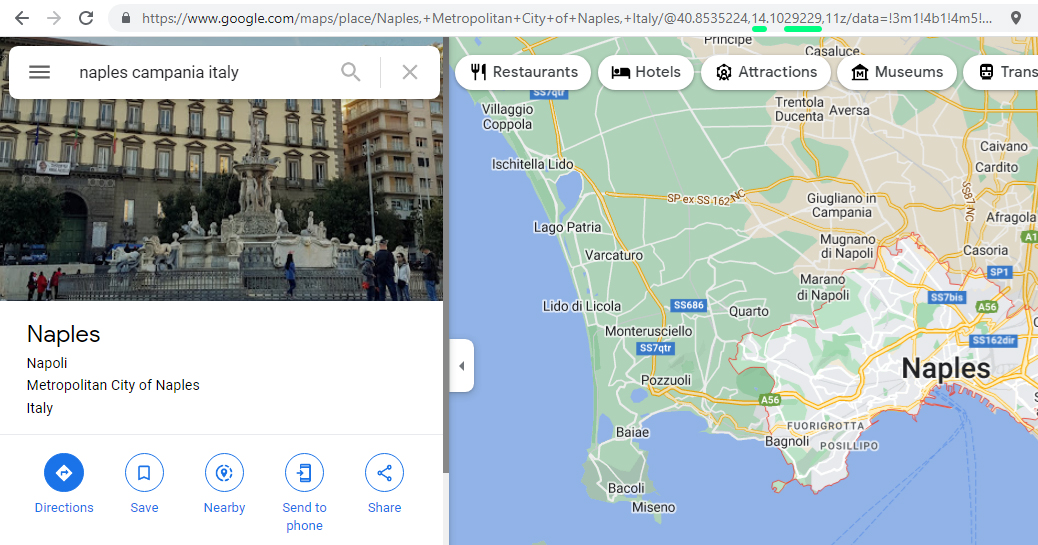Click the Posillipo map label
This screenshot has height=545, width=1038.
tap(849, 446)
